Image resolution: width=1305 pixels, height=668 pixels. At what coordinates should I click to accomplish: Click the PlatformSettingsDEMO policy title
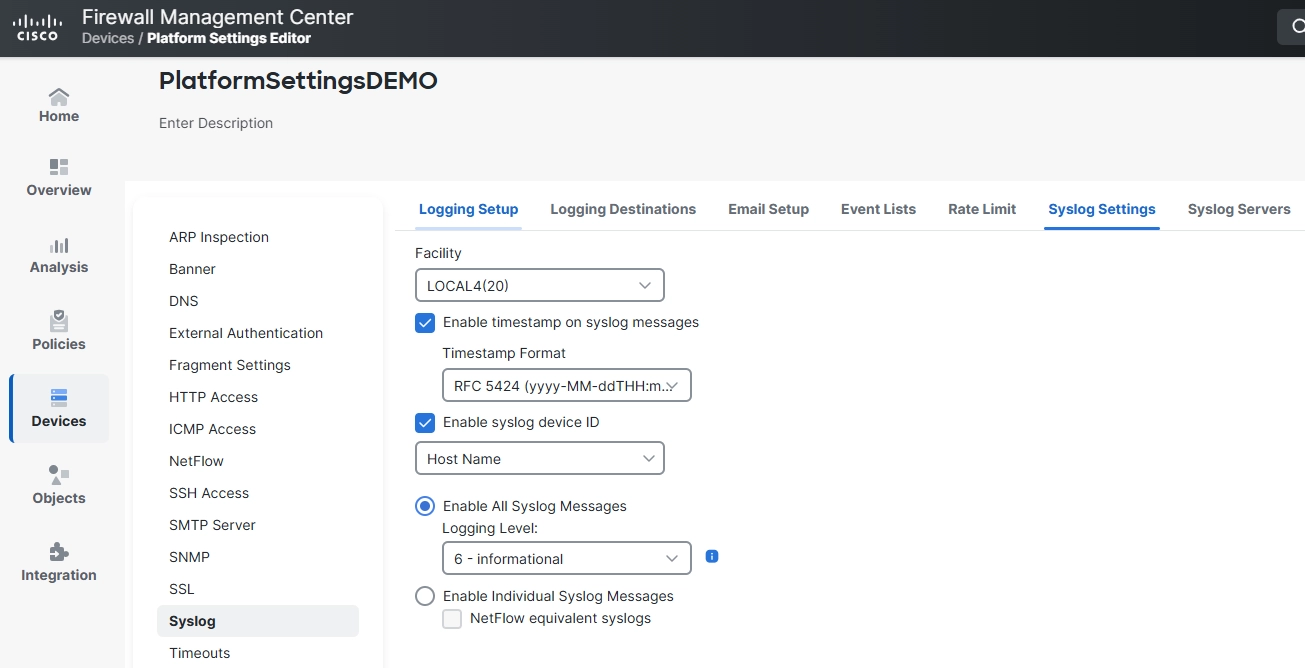(298, 81)
